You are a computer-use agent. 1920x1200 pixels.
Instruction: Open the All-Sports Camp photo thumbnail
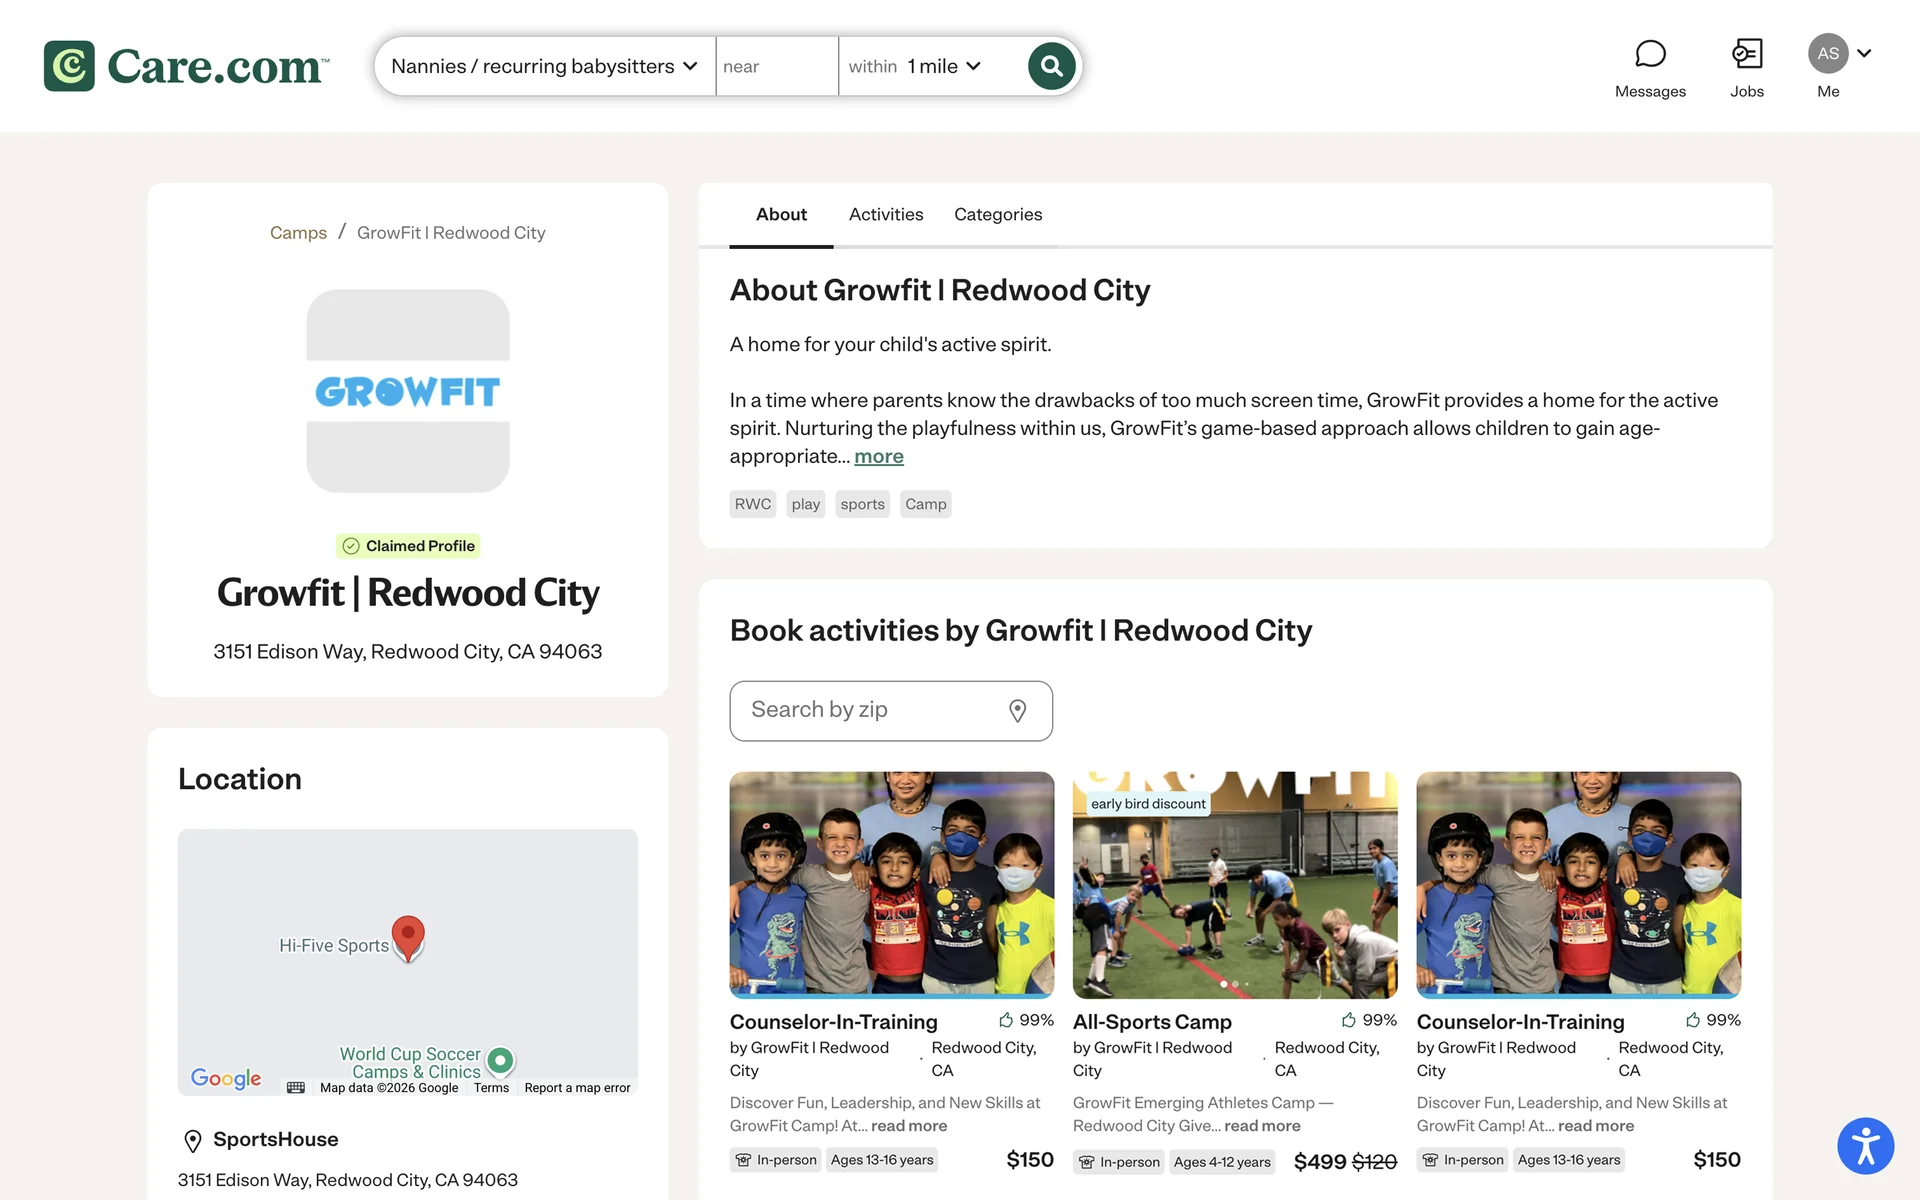coord(1234,885)
